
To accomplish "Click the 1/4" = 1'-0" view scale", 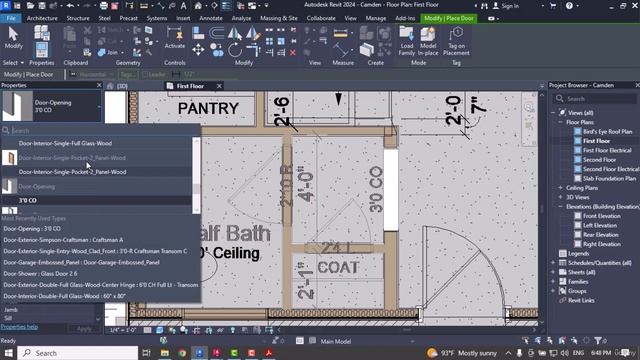I will (123, 330).
